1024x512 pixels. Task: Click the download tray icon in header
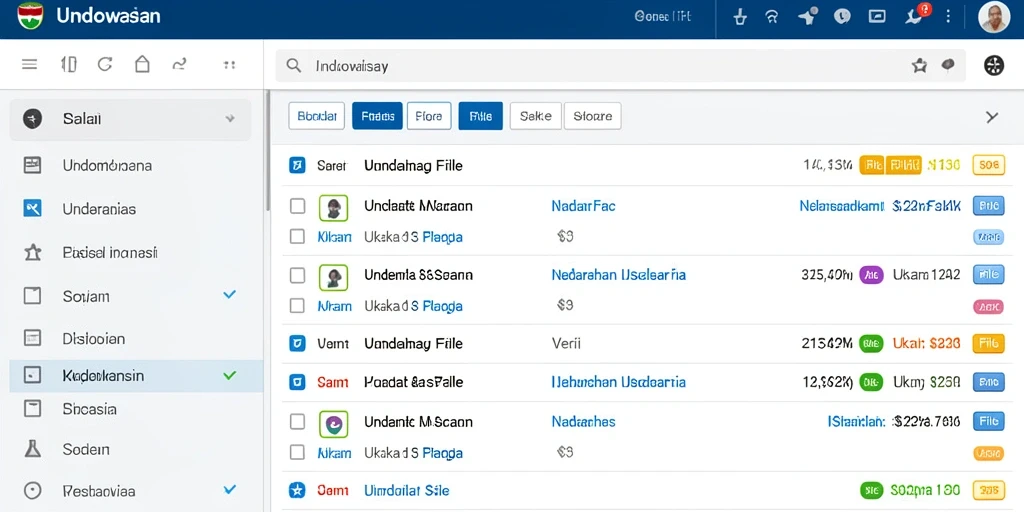[739, 17]
